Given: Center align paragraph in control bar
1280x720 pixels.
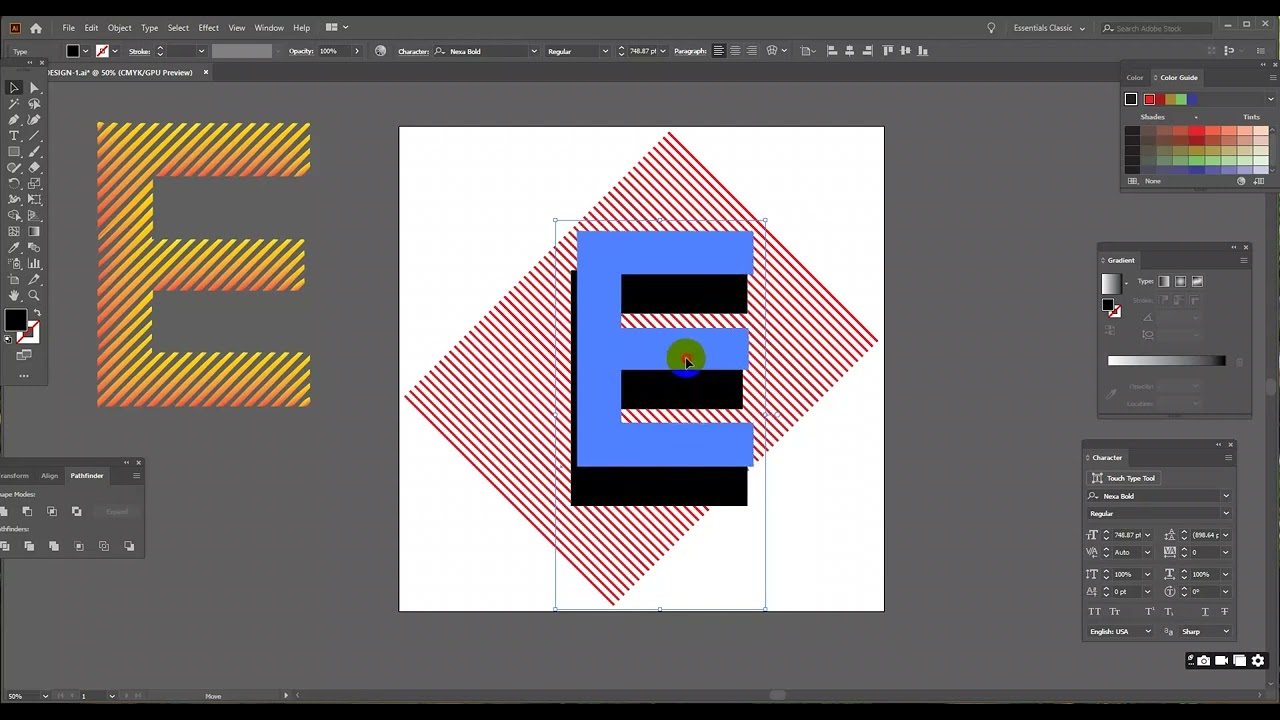Looking at the screenshot, I should point(735,51).
